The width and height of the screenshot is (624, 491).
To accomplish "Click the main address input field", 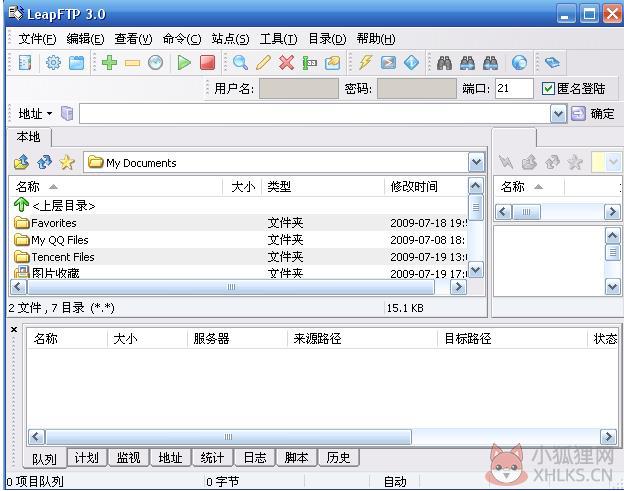I will tap(314, 114).
